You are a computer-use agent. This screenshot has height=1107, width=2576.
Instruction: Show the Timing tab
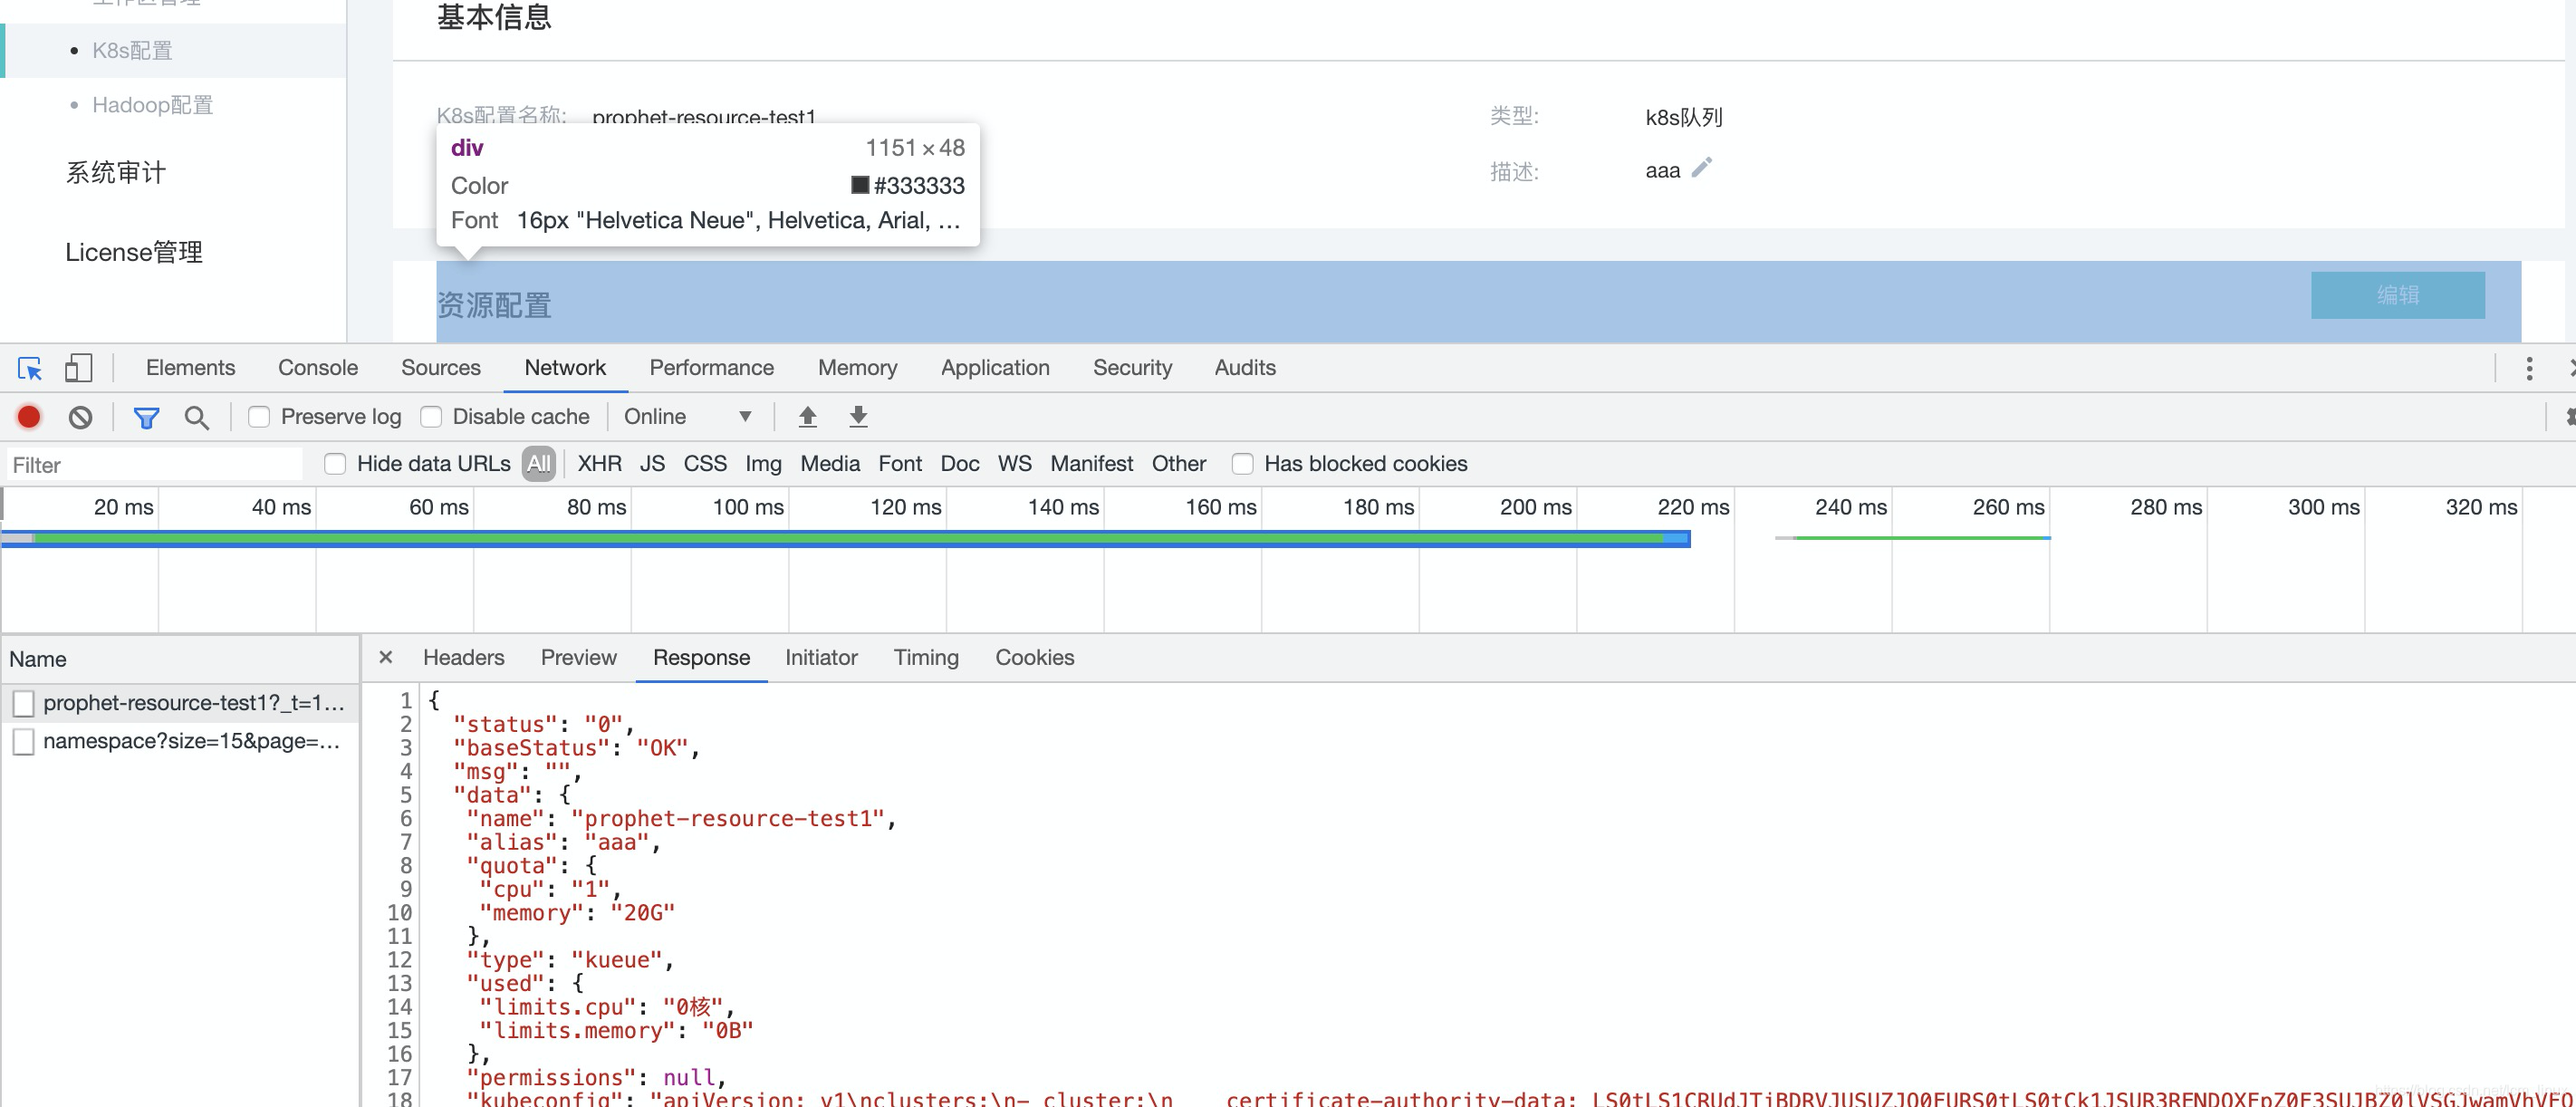926,657
